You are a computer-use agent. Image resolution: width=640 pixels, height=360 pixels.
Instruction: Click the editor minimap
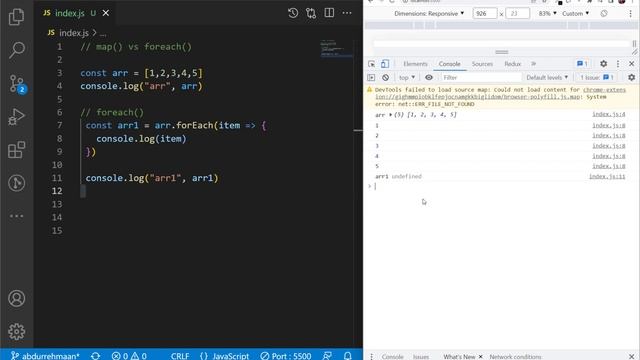pos(337,49)
